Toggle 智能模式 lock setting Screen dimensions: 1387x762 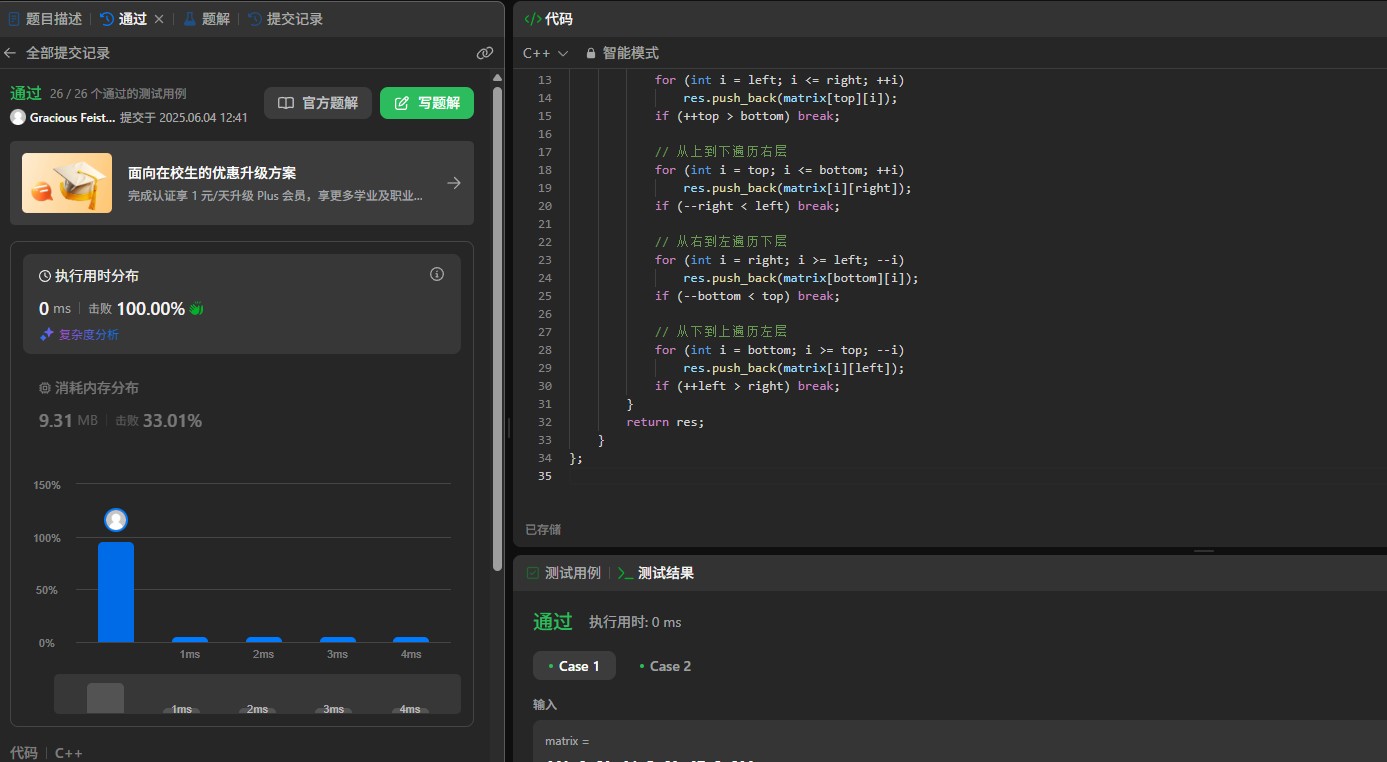pos(622,53)
